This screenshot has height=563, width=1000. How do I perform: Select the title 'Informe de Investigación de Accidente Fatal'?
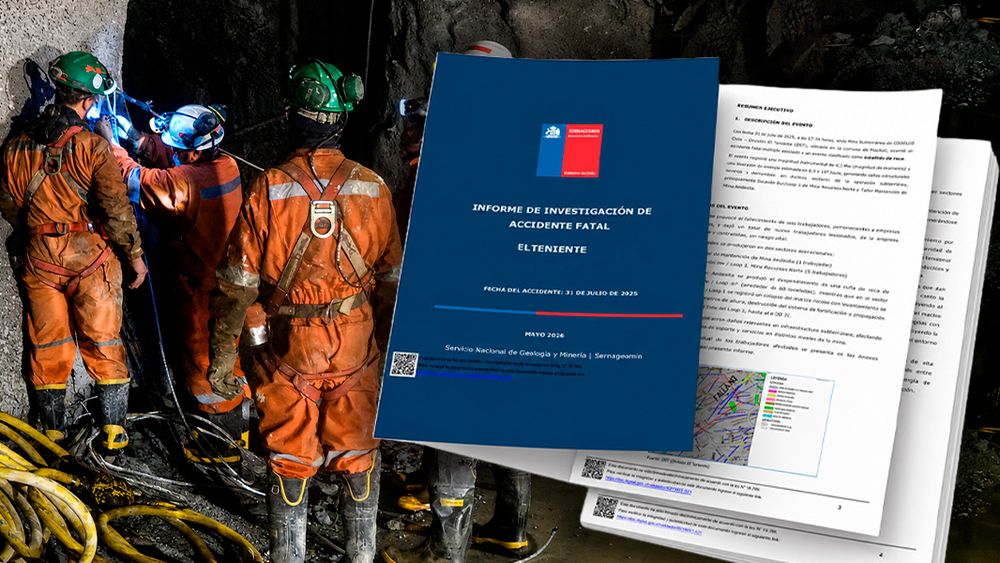click(x=561, y=217)
